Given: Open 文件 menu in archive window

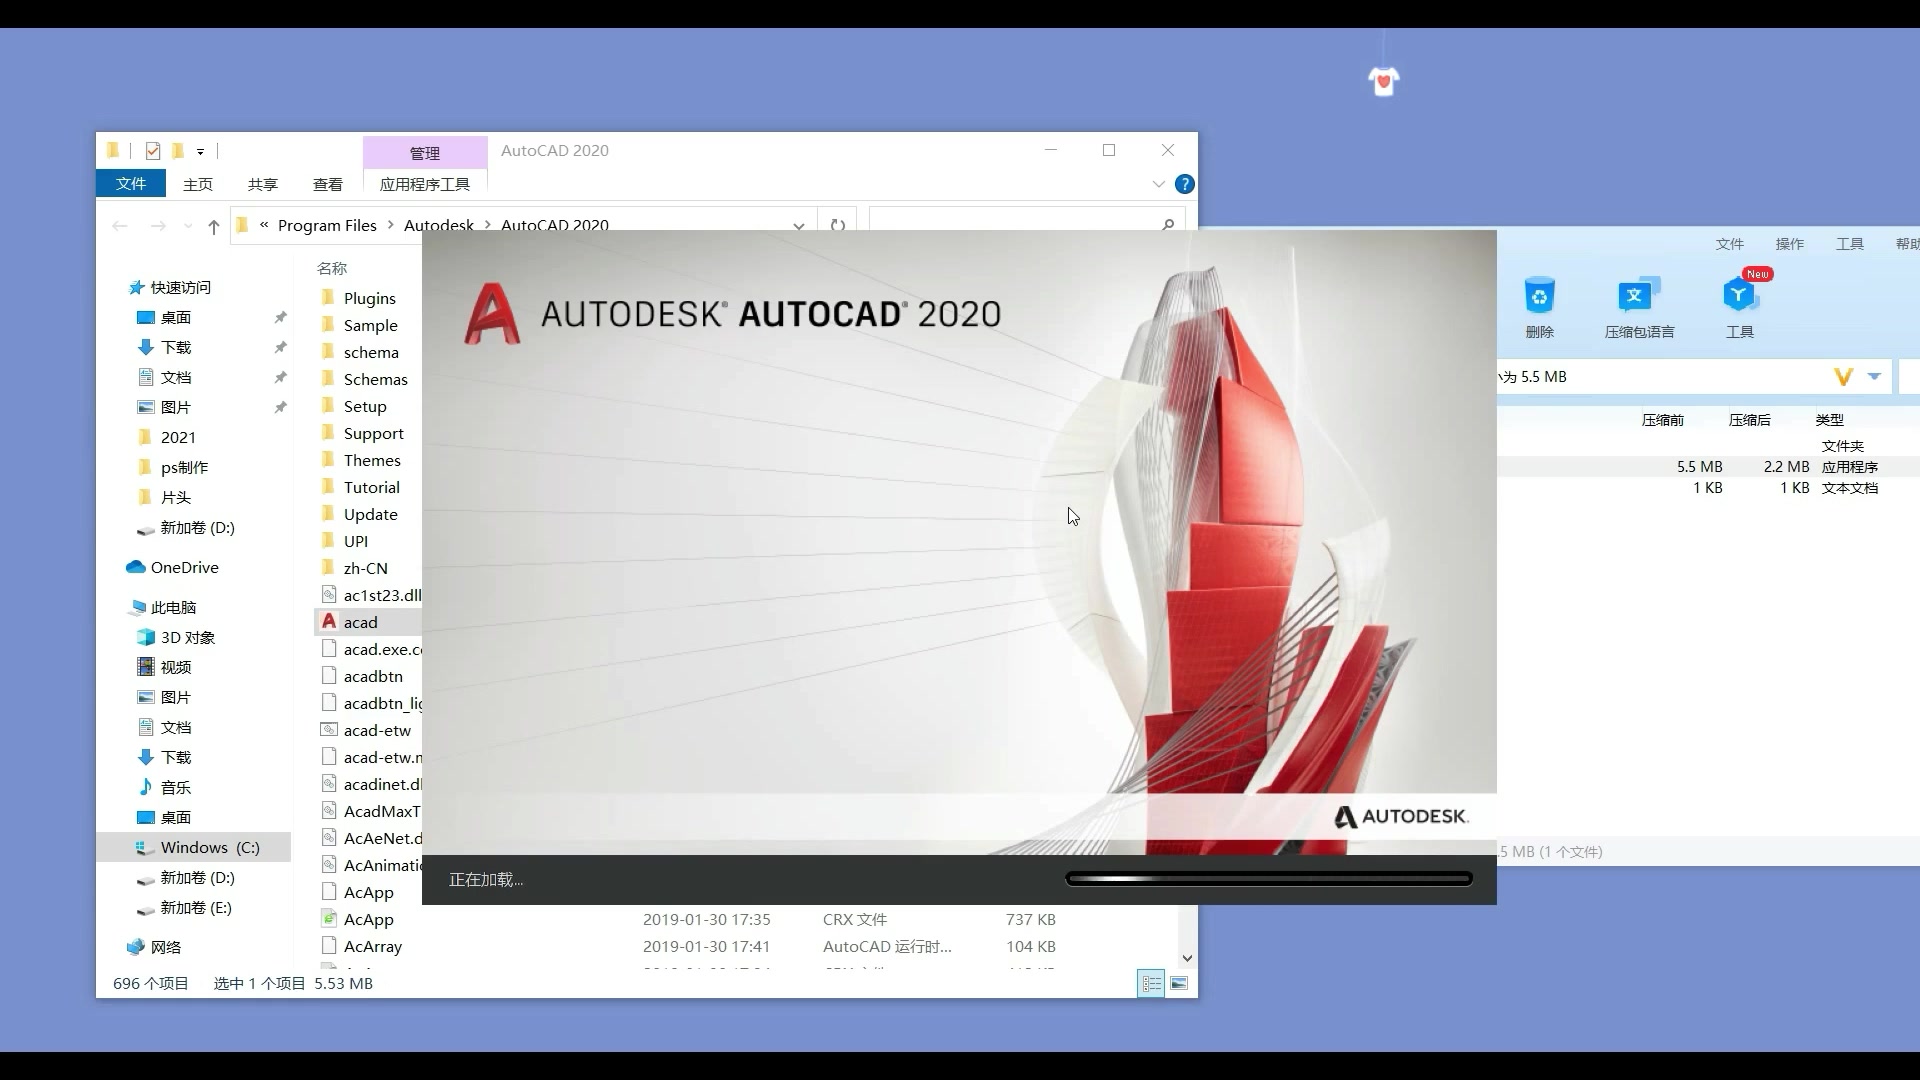Looking at the screenshot, I should [1730, 244].
